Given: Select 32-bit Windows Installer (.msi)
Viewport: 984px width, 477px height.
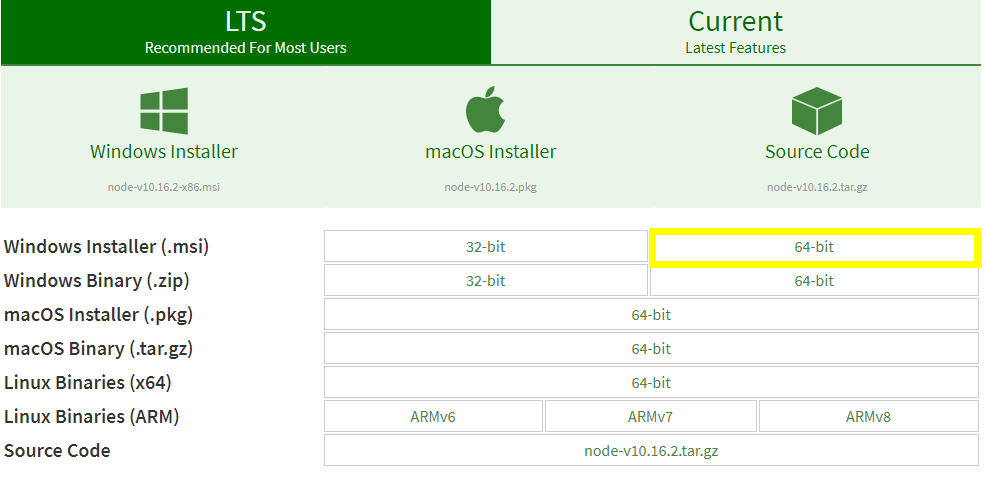Looking at the screenshot, I should tap(486, 247).
